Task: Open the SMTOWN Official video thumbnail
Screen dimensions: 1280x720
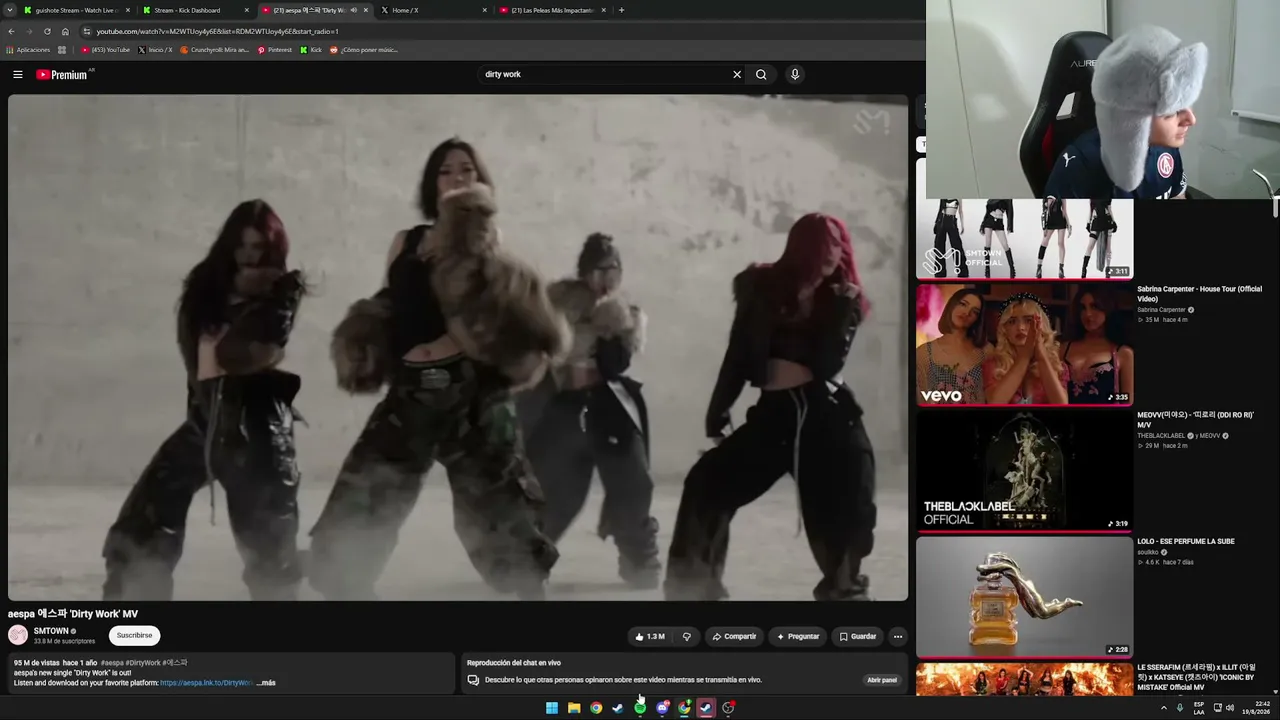Action: [1025, 238]
